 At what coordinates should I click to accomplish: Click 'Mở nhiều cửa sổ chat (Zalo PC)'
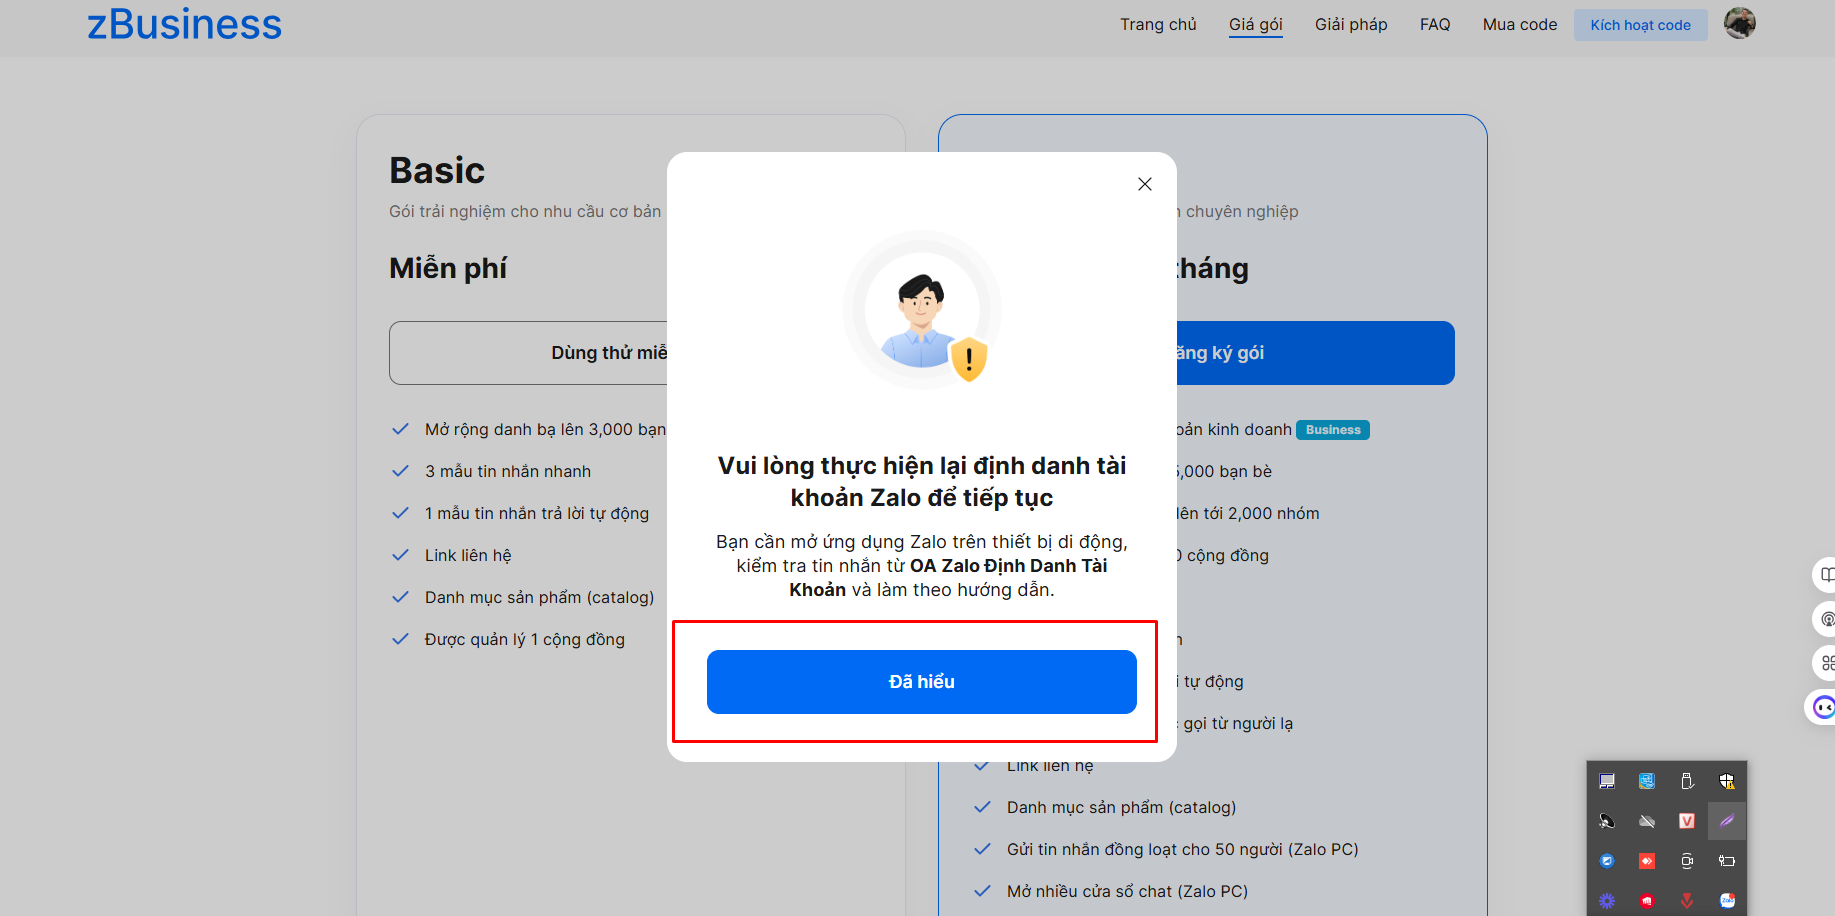tap(1128, 892)
